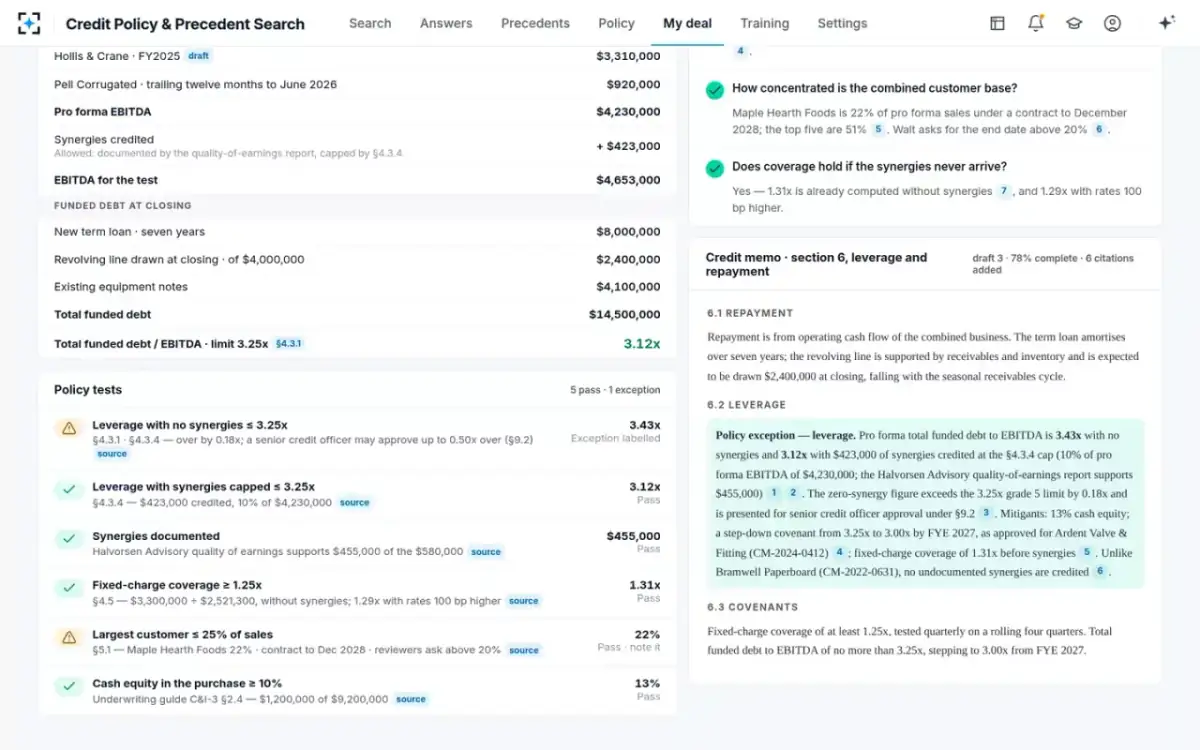Go to the Precedents tab
The height and width of the screenshot is (750, 1200).
click(535, 23)
